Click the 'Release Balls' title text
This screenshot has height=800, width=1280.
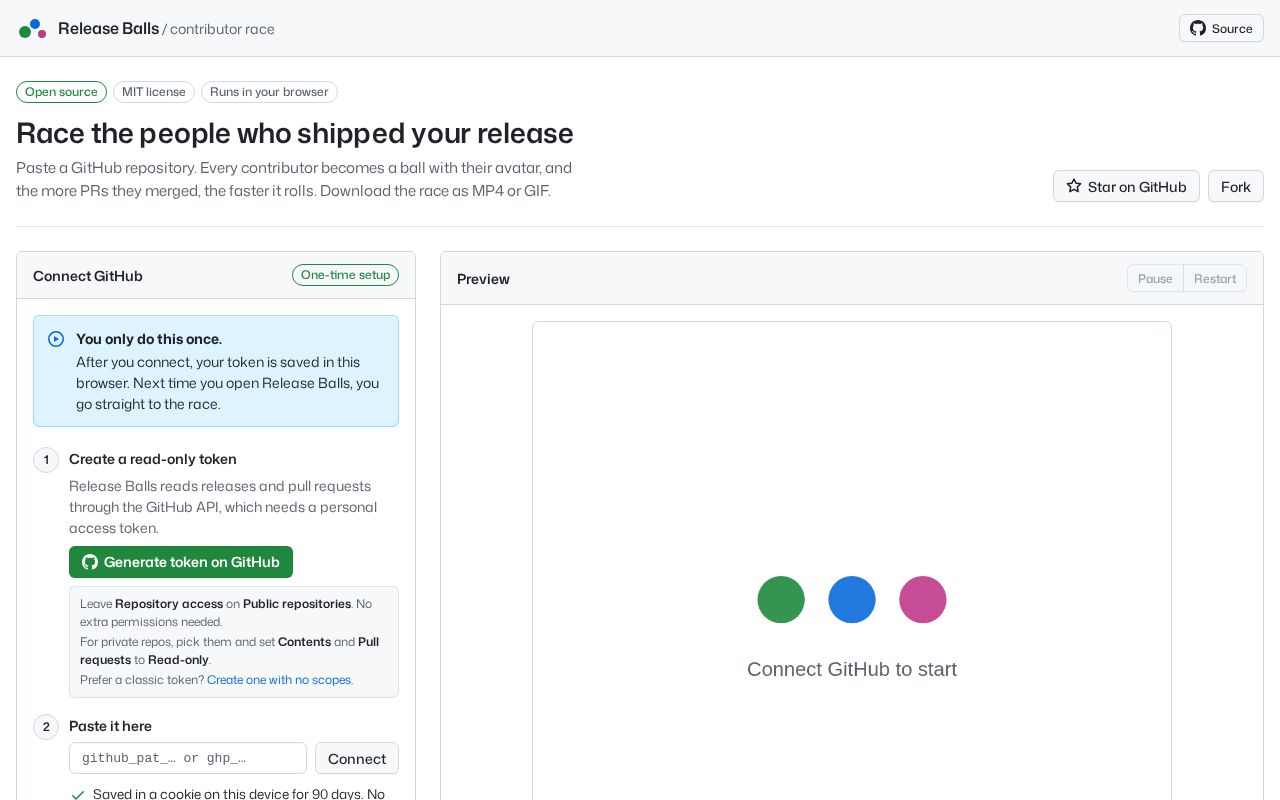click(108, 29)
